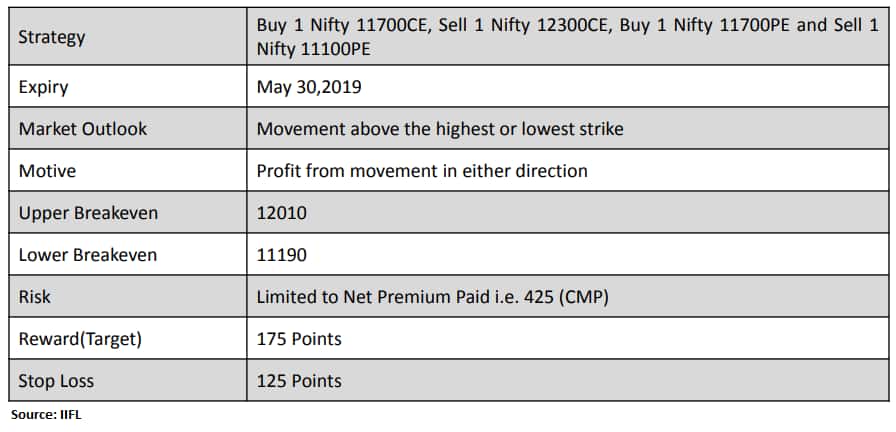
Task: Click the Motive row label
Action: (47, 170)
